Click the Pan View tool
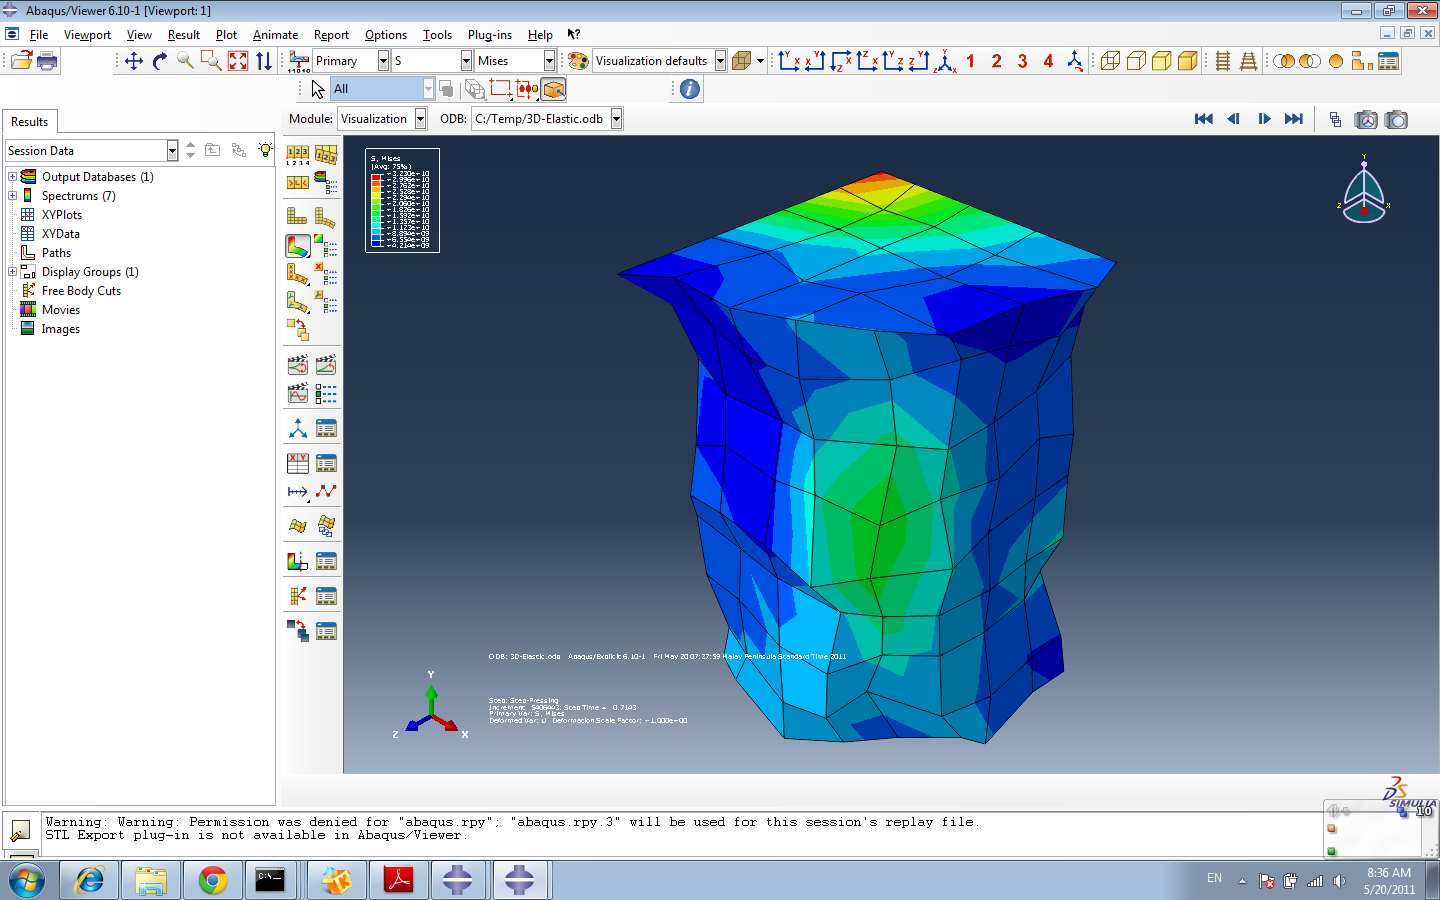The image size is (1440, 900). pos(133,61)
